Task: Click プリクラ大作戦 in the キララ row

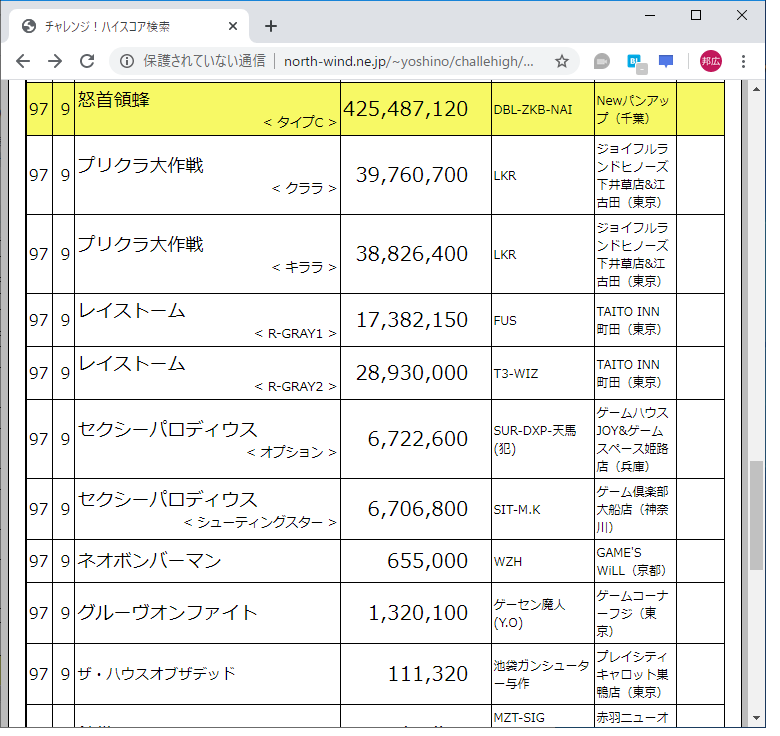Action: tap(141, 244)
